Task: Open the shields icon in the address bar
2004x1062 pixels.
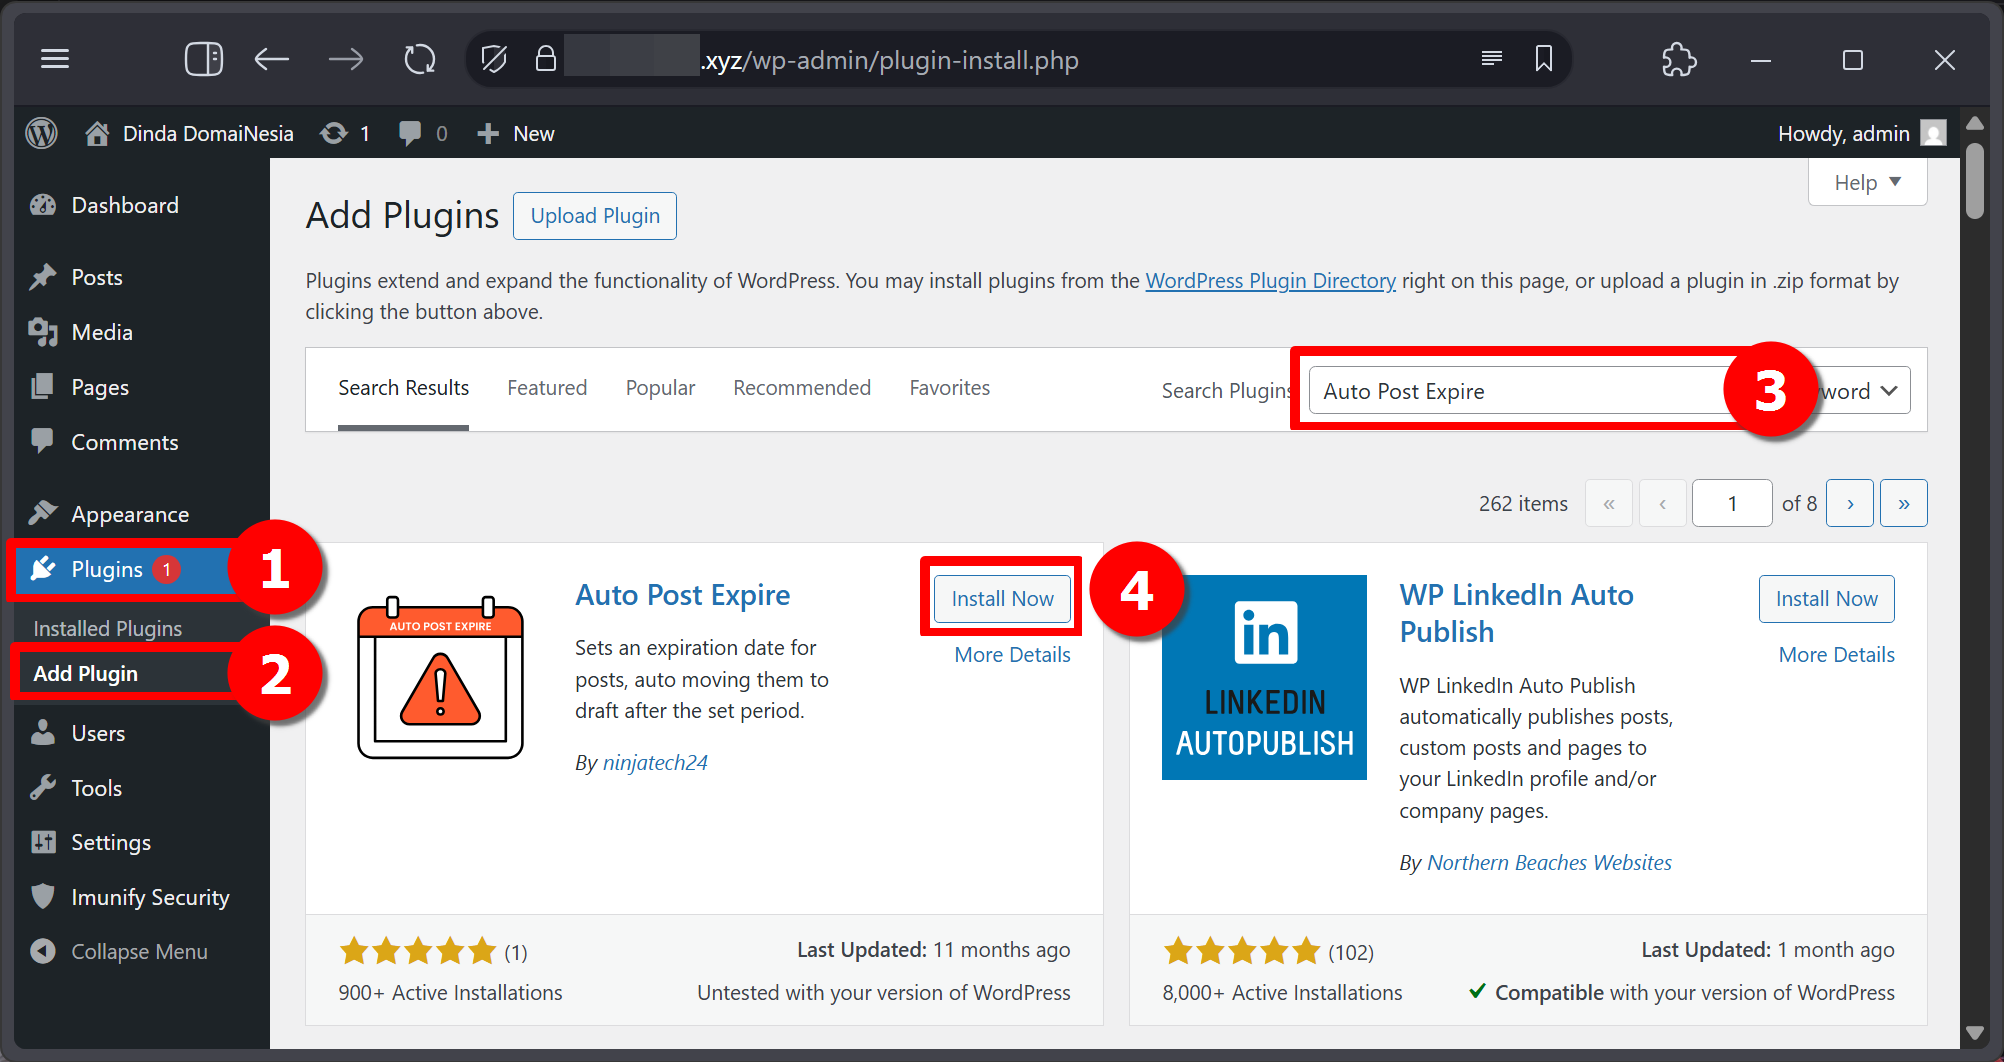Action: [x=494, y=60]
